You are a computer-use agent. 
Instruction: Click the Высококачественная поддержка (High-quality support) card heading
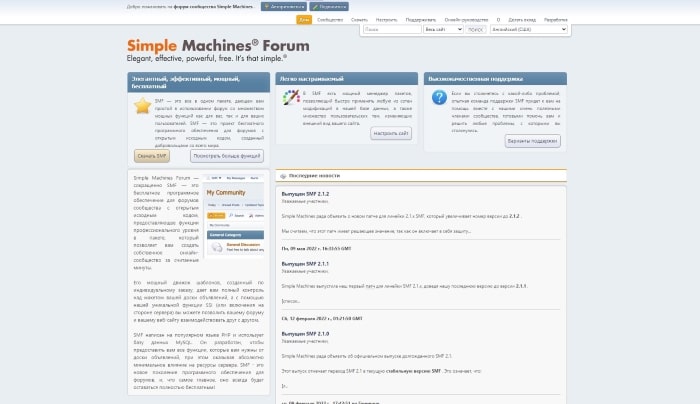[475, 79]
